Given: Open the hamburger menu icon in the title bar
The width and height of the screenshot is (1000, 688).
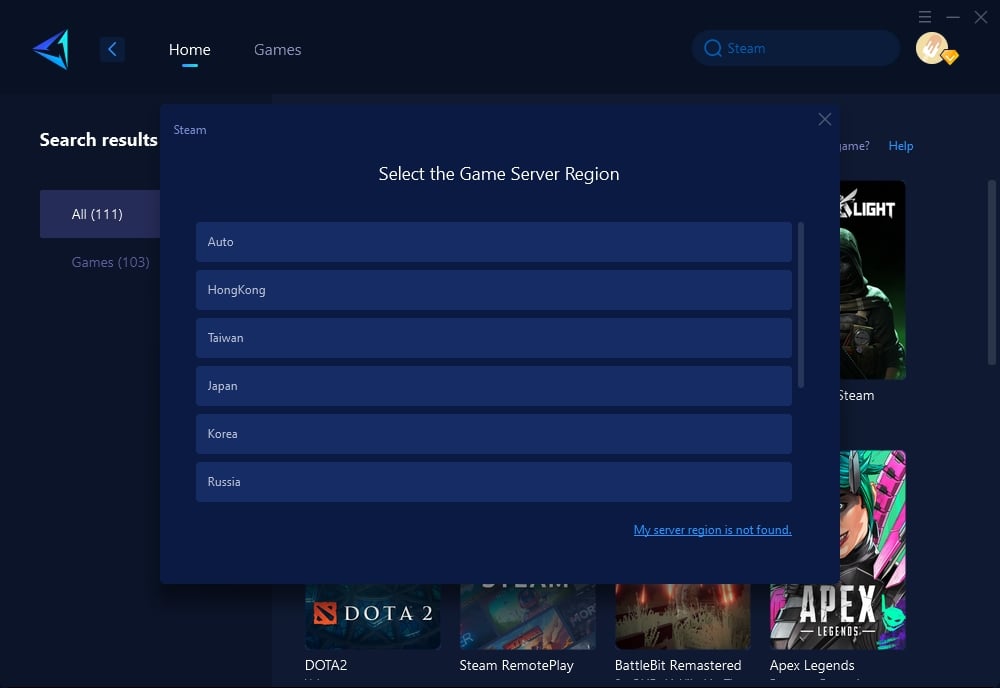Looking at the screenshot, I should (925, 17).
